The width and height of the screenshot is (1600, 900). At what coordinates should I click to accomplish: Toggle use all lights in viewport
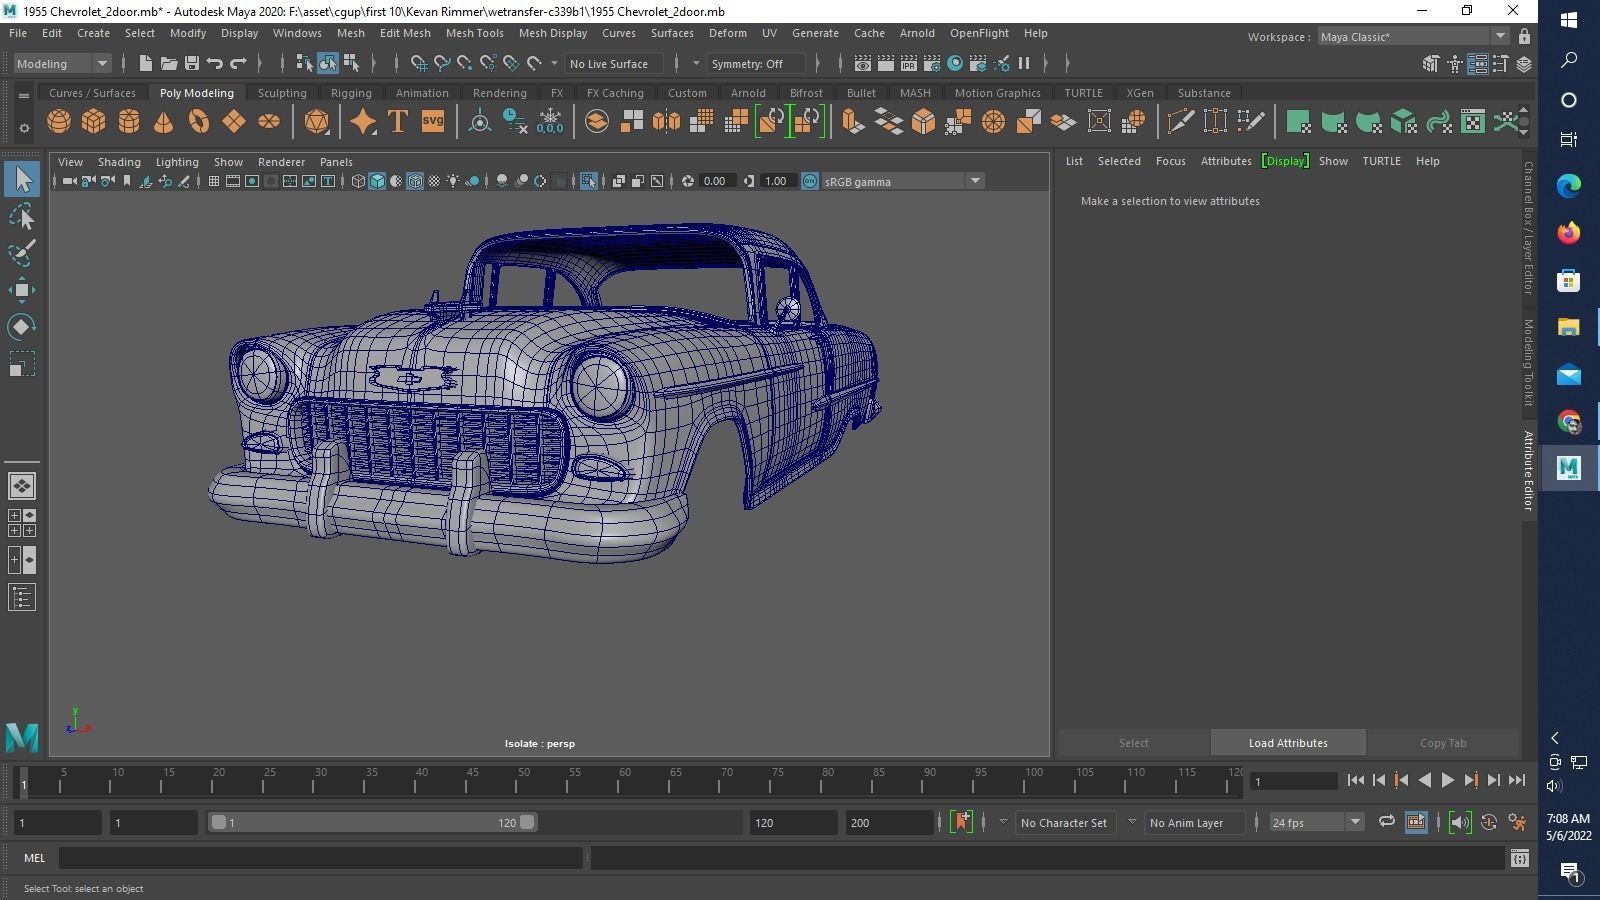pyautogui.click(x=453, y=181)
